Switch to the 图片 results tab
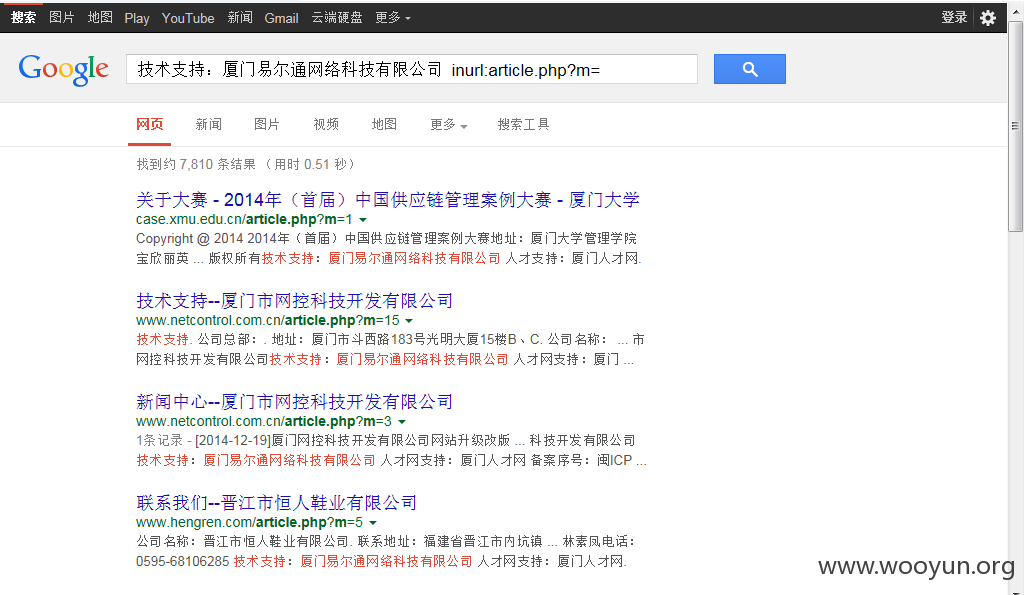 click(x=266, y=125)
